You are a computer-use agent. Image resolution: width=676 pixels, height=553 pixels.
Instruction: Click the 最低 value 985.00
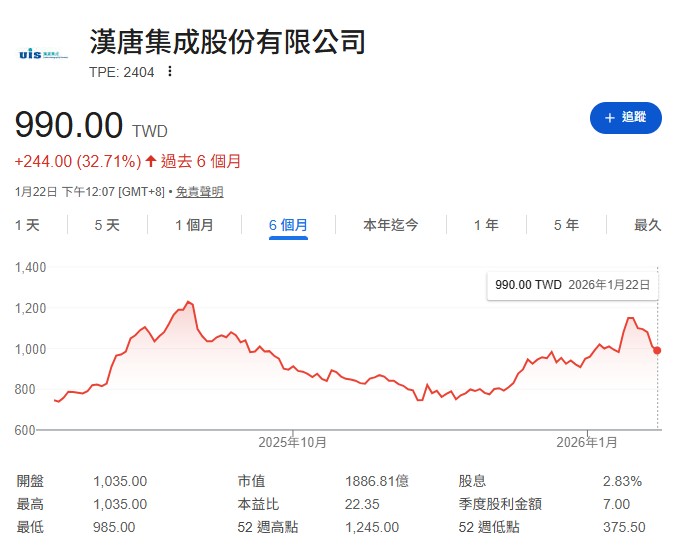(114, 527)
